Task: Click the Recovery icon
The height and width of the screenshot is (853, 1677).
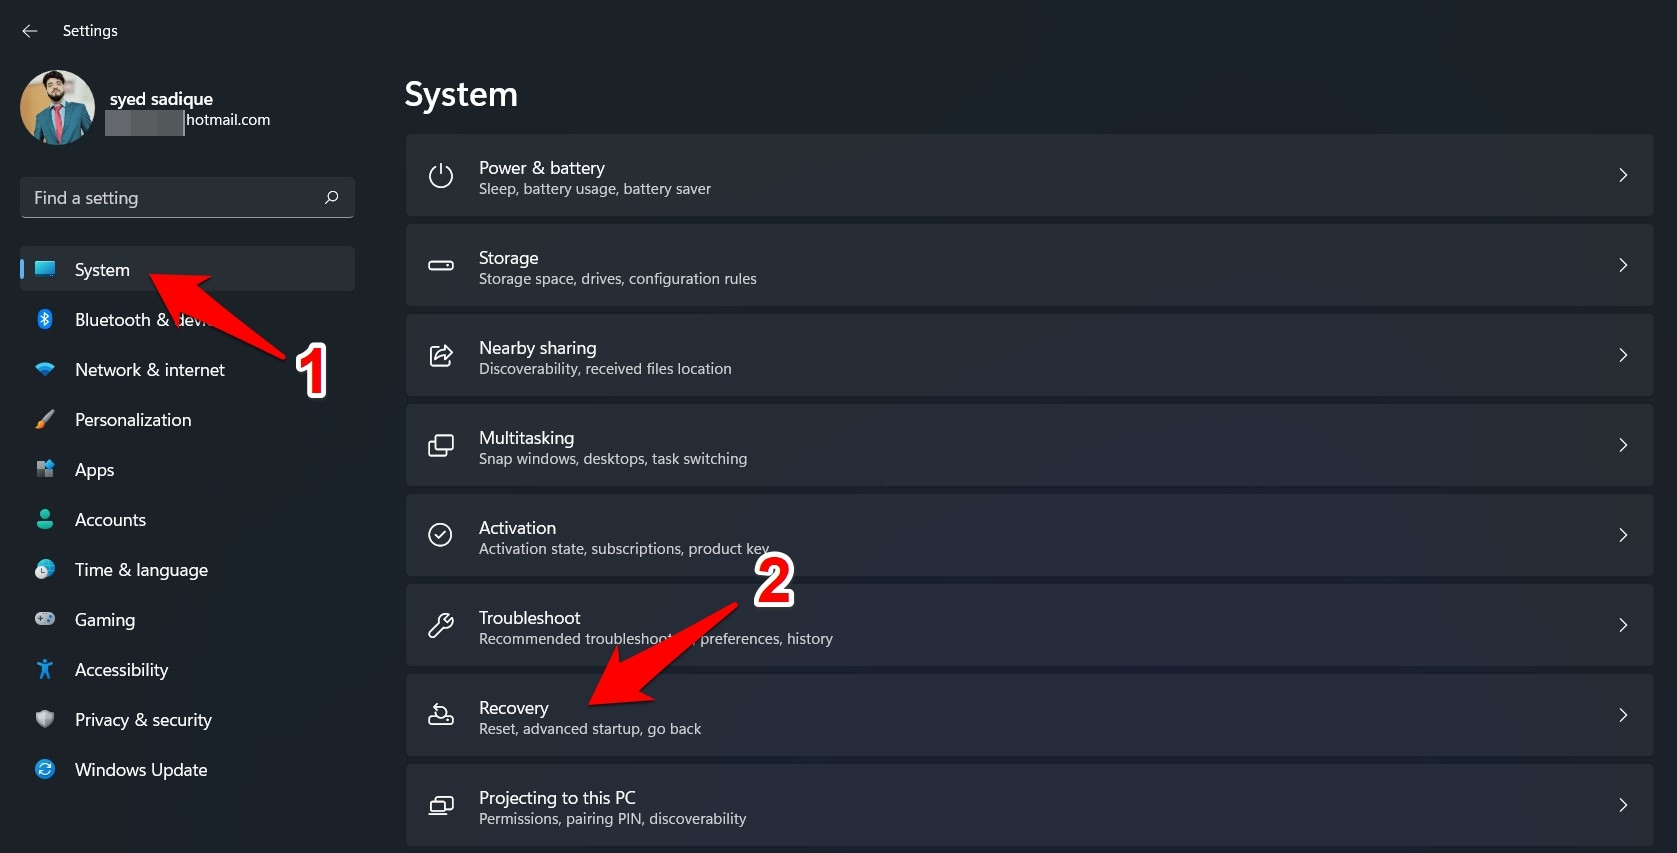Action: [x=441, y=716]
